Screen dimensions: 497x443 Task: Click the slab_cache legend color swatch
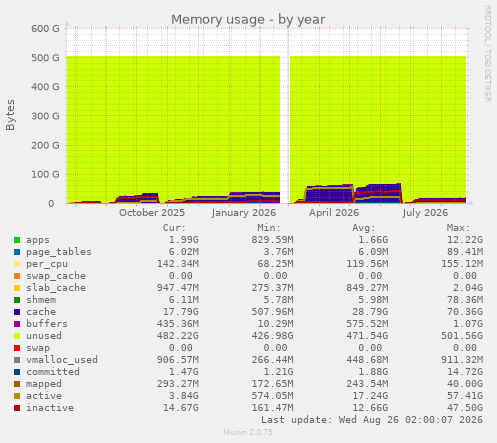pyautogui.click(x=17, y=288)
